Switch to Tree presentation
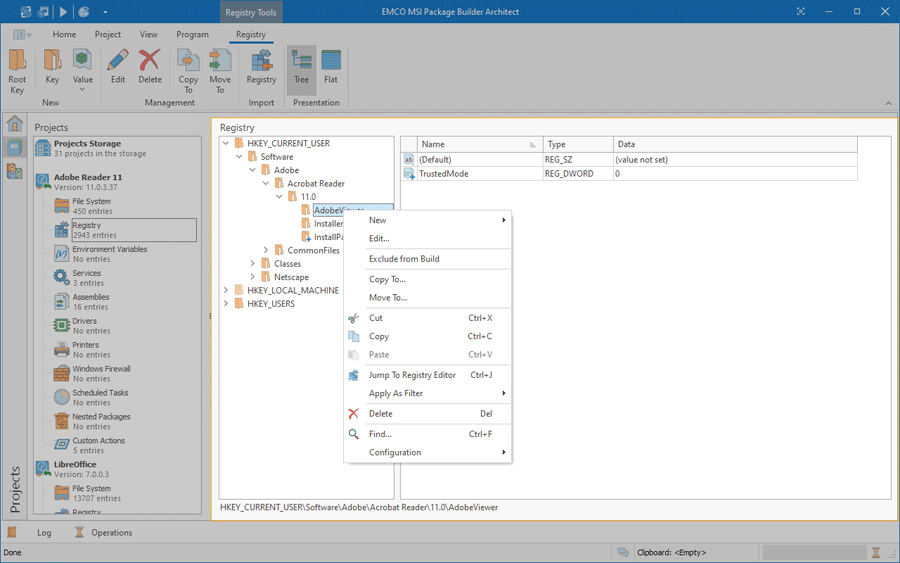Screen dimensions: 900x563 (x=301, y=68)
